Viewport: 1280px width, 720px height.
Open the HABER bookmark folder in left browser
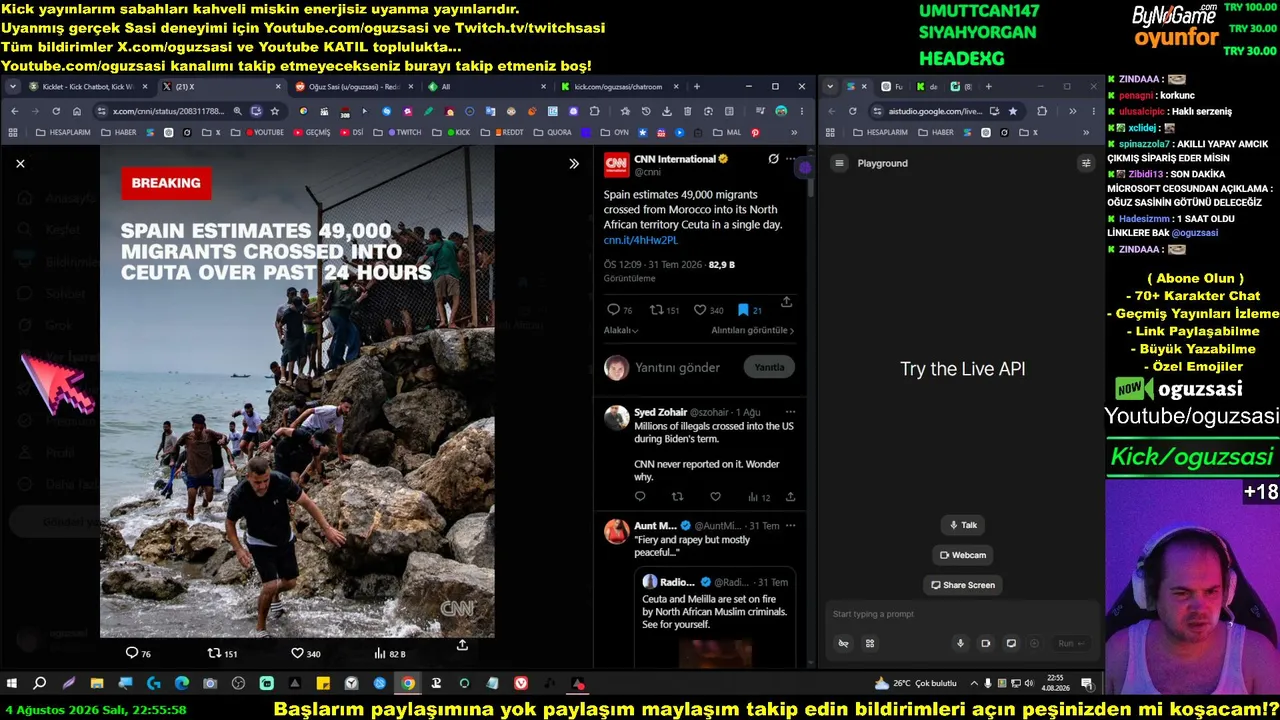(x=120, y=132)
